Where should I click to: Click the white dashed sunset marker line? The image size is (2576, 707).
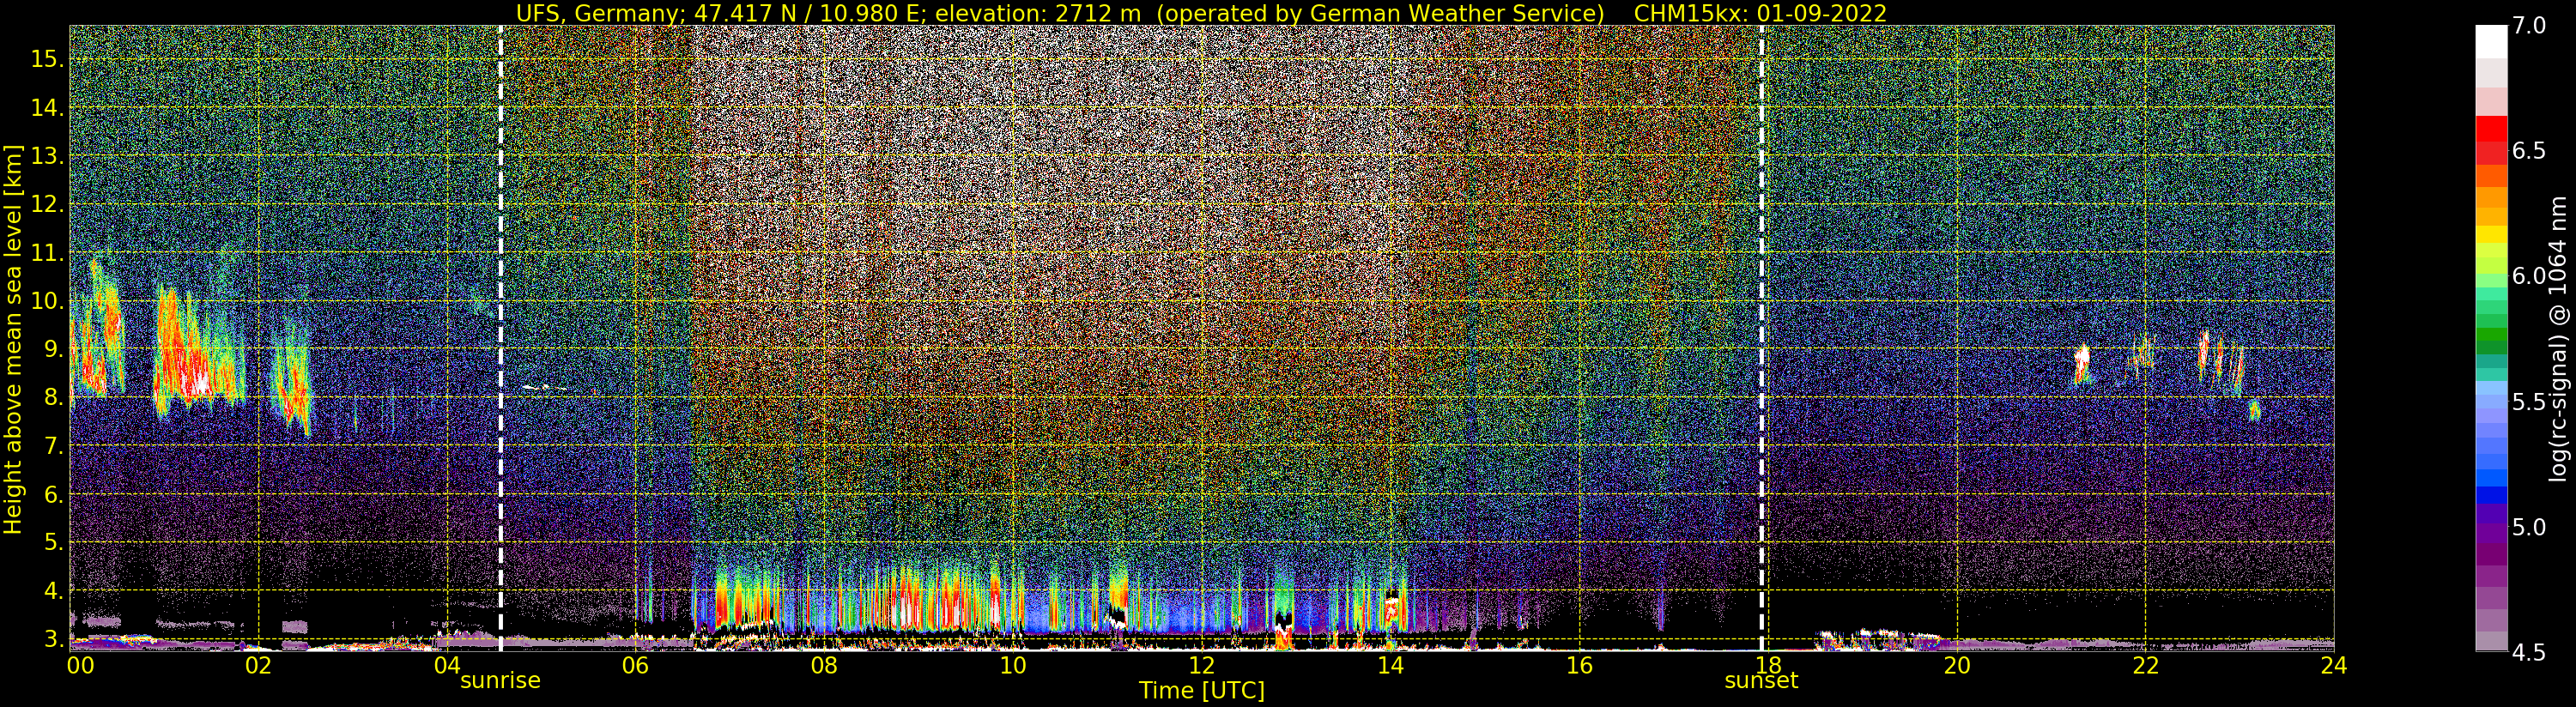click(x=1761, y=338)
